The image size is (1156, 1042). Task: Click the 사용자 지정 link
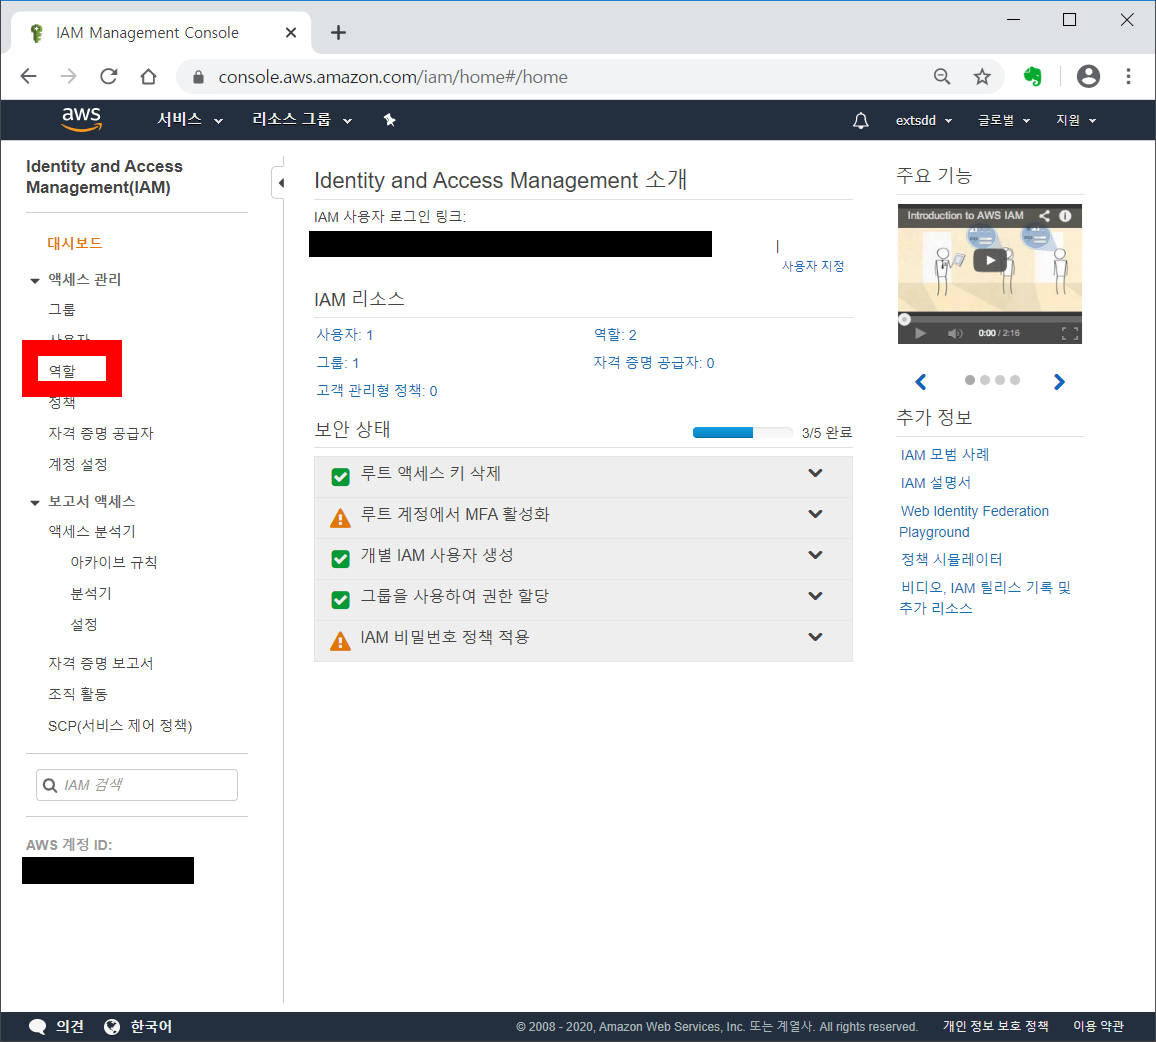point(812,266)
